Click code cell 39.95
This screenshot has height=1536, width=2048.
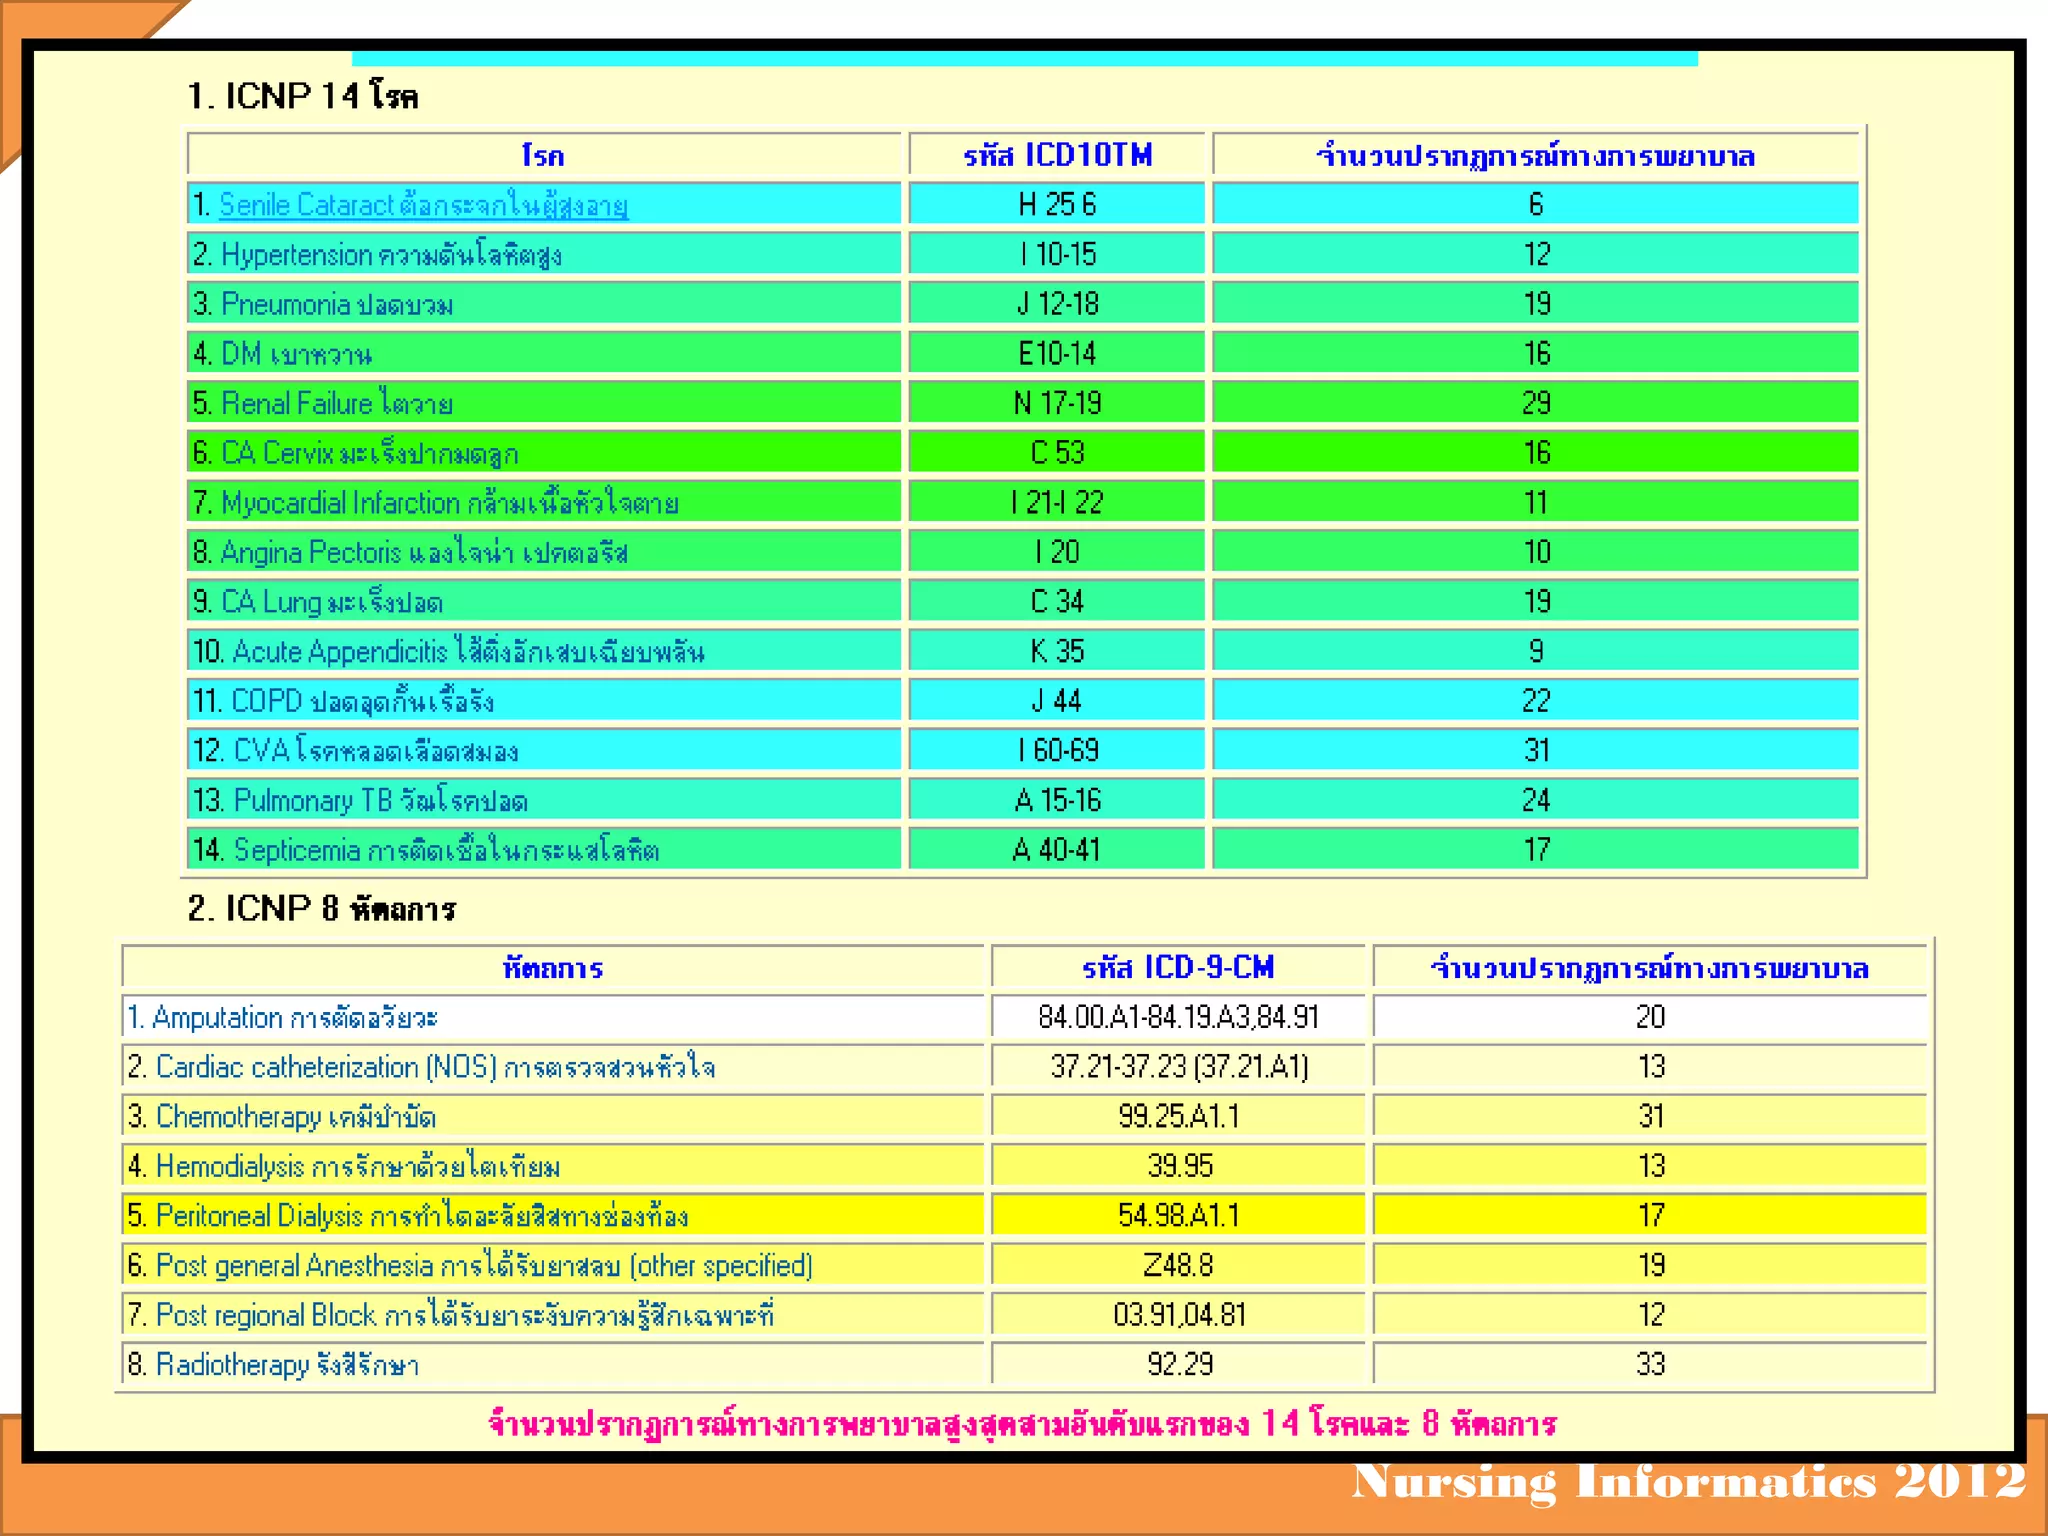(1178, 1166)
